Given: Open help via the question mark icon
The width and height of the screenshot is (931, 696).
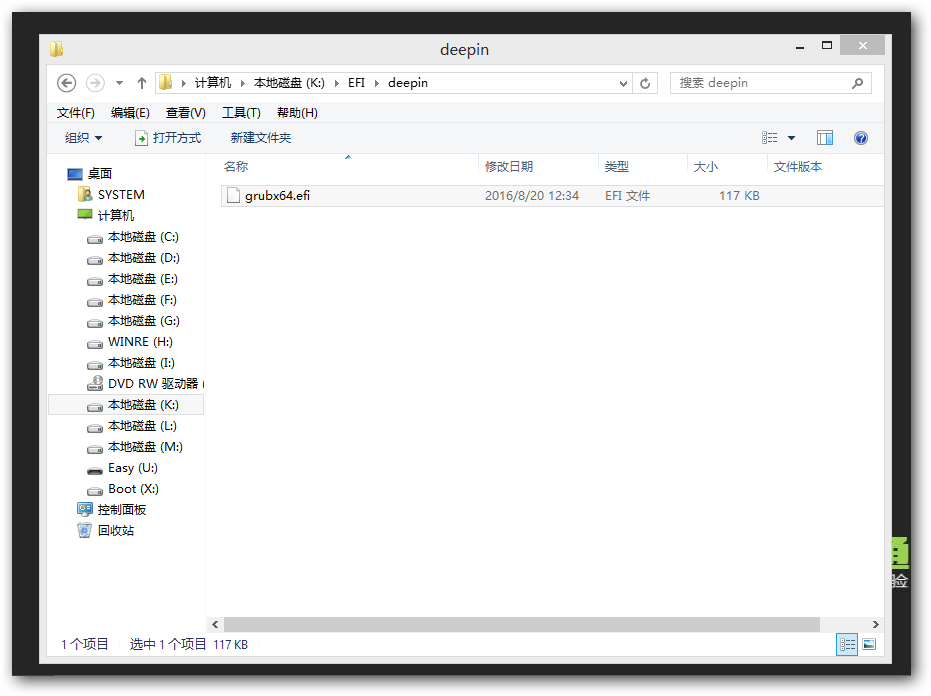Looking at the screenshot, I should tap(860, 138).
